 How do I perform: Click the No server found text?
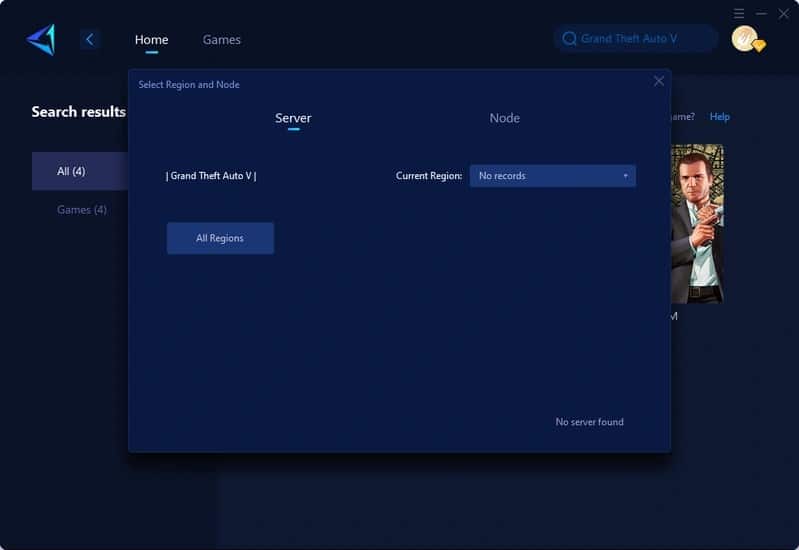(x=590, y=422)
